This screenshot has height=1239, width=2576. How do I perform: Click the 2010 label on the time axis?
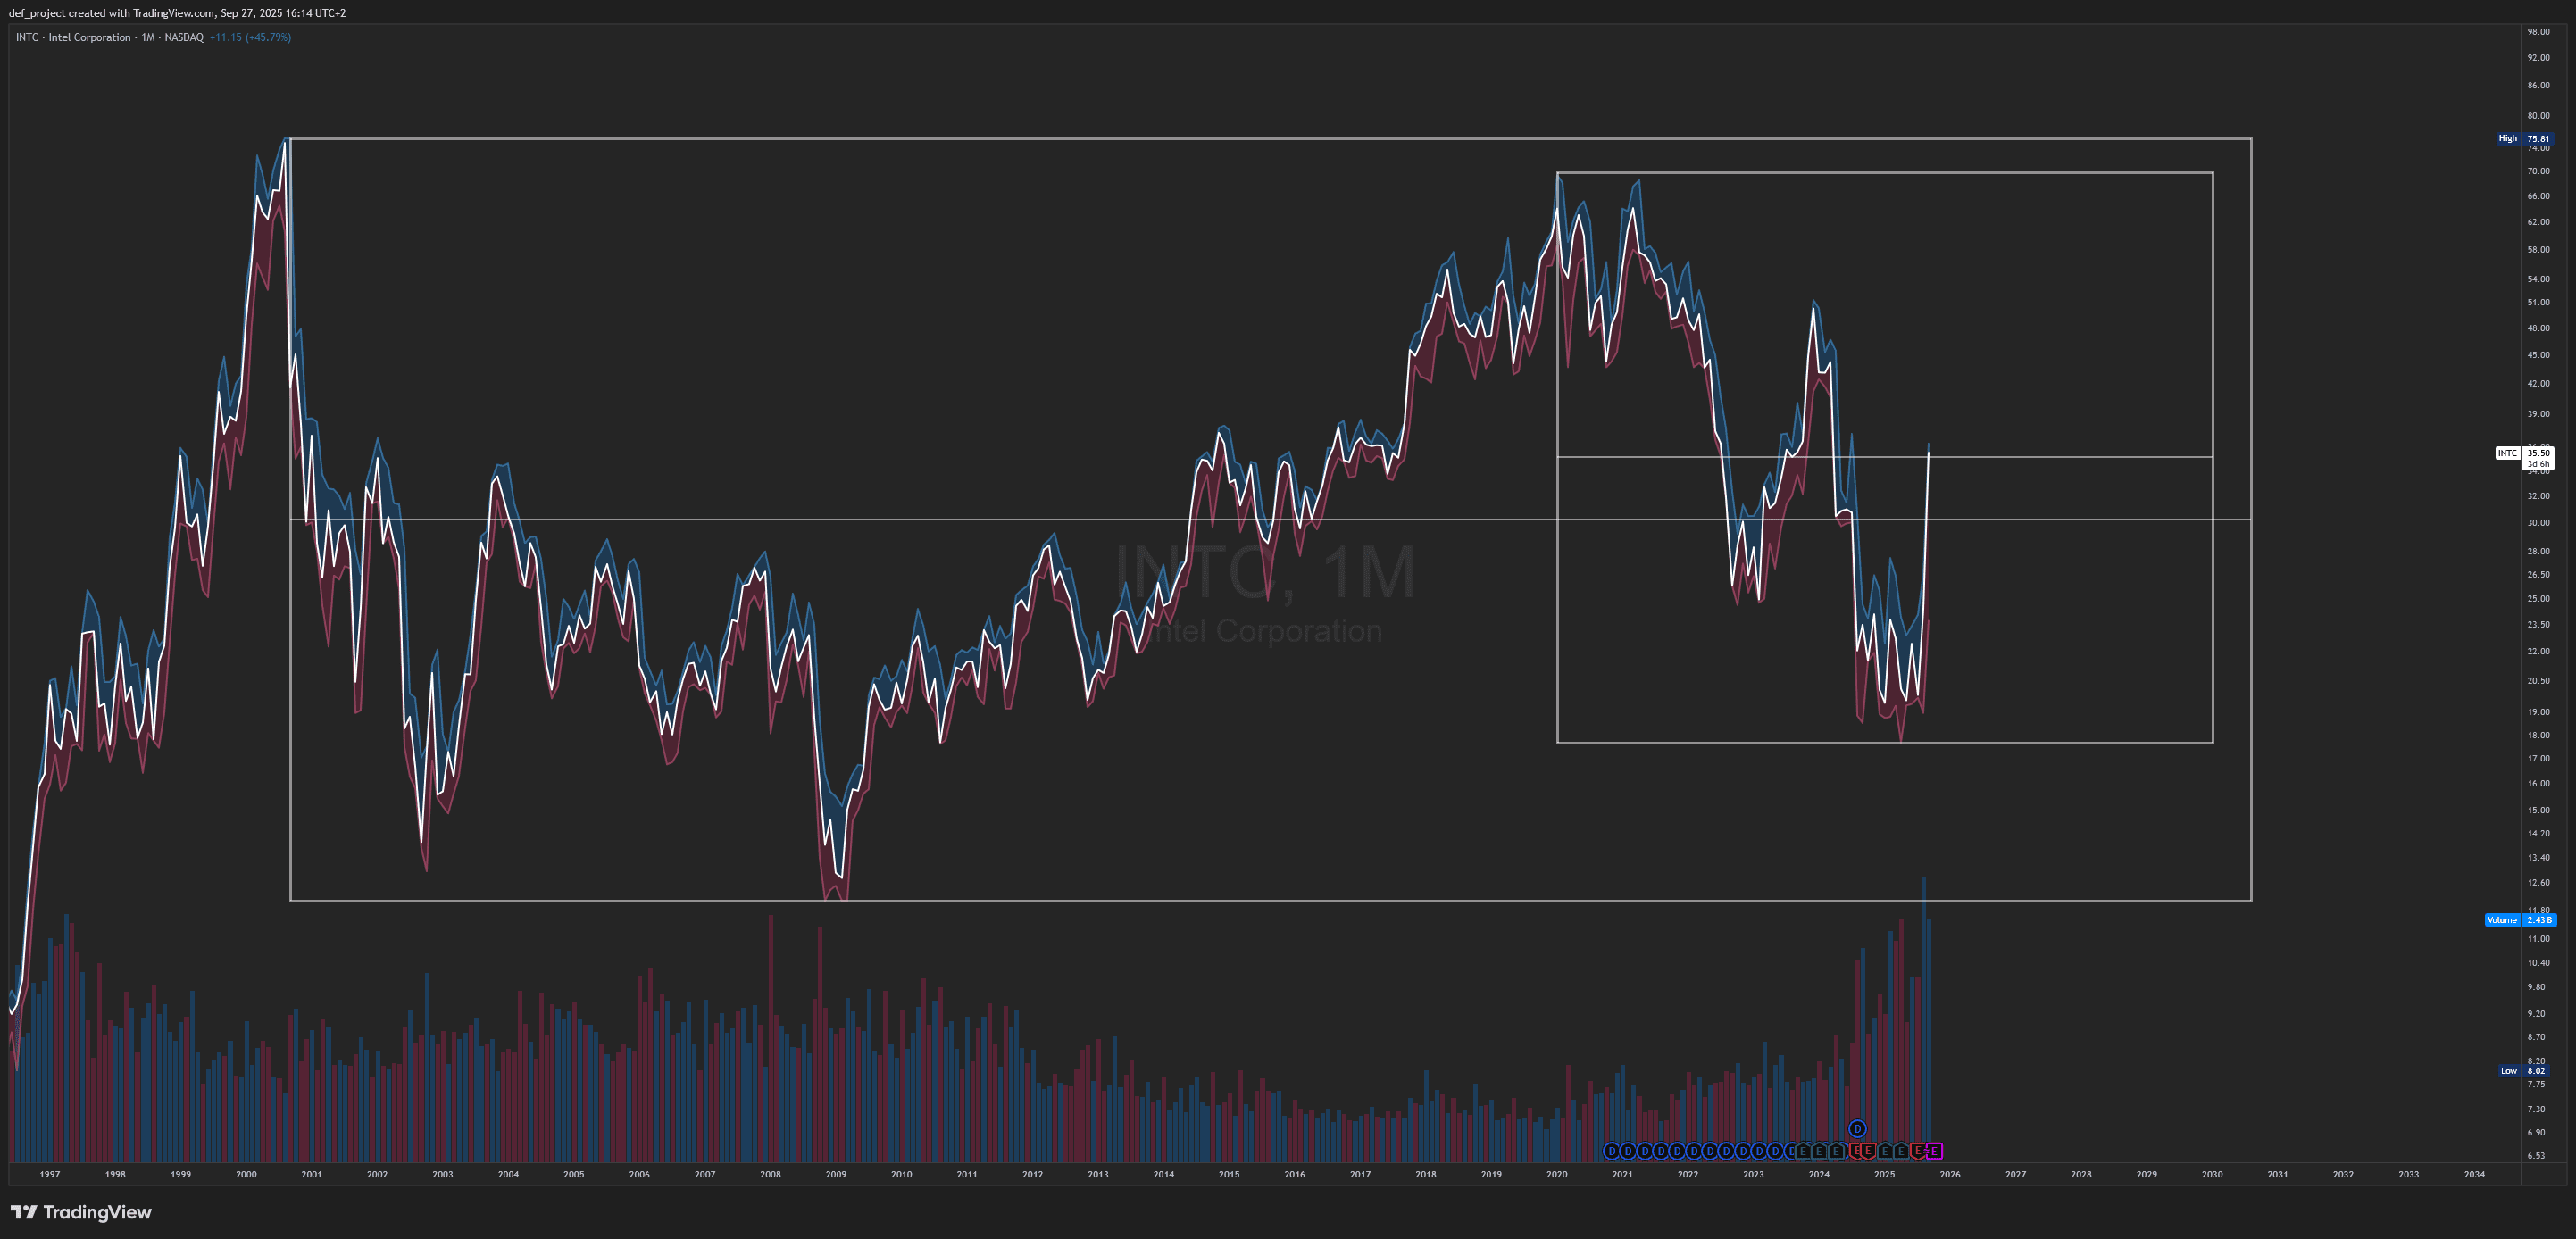[901, 1174]
